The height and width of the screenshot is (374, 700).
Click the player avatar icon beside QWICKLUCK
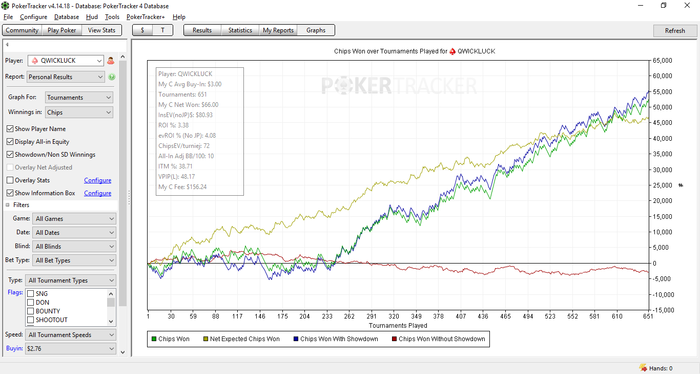(111, 61)
